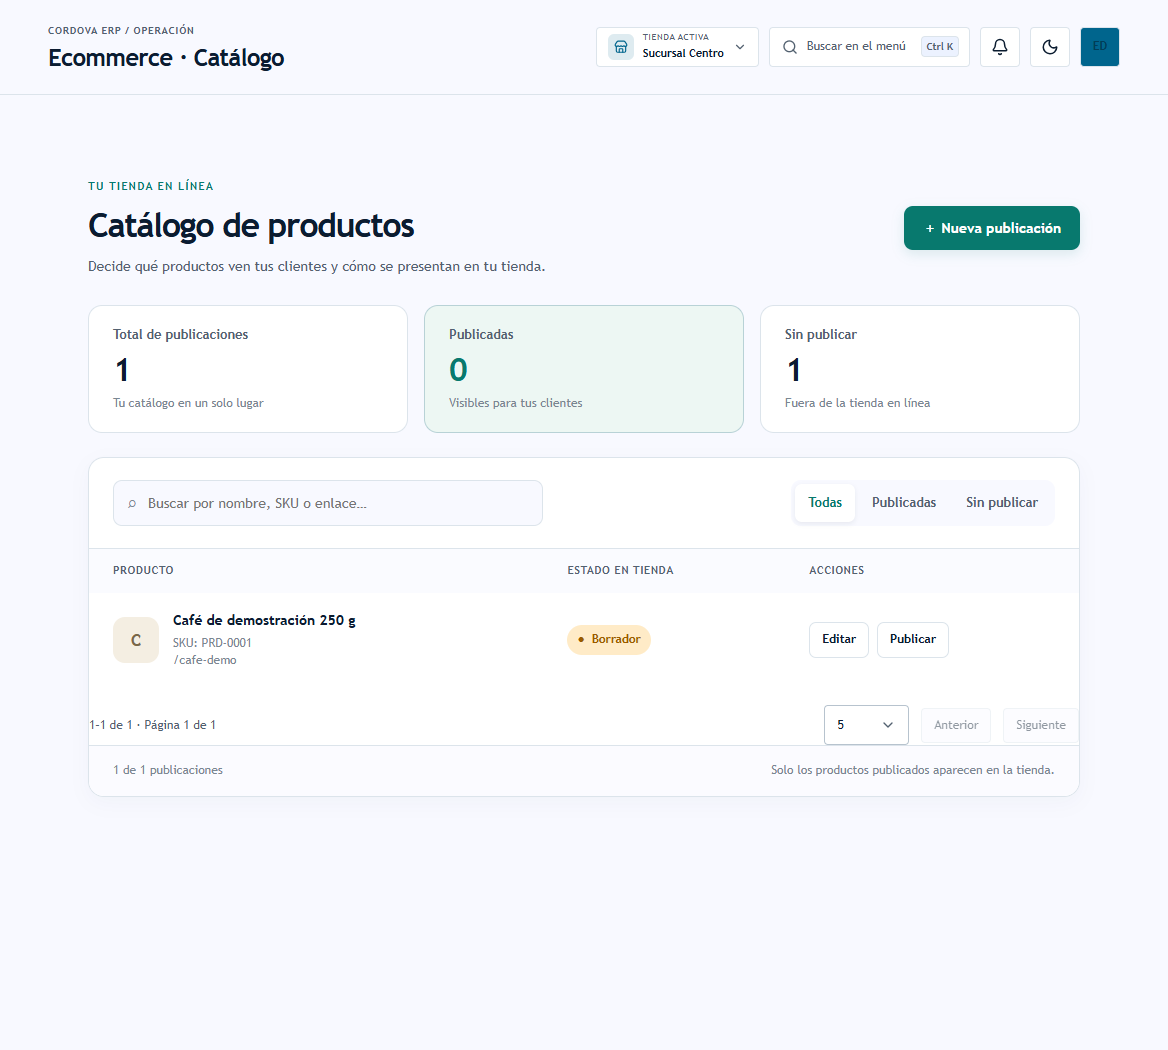Click the store icon in Tienda activa
The image size is (1168, 1050).
point(620,47)
